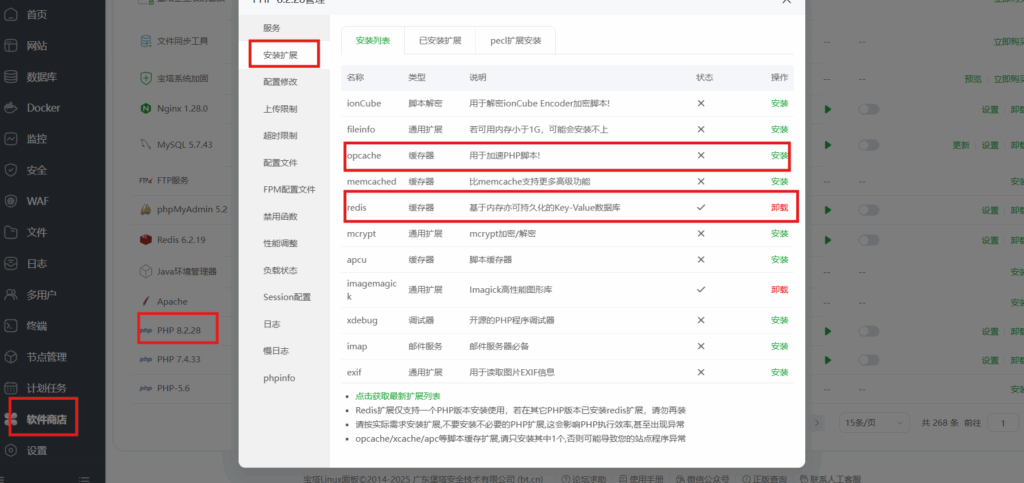Image resolution: width=1024 pixels, height=483 pixels.
Task: Click 设置 link in the Nginx row
Action: pos(990,109)
